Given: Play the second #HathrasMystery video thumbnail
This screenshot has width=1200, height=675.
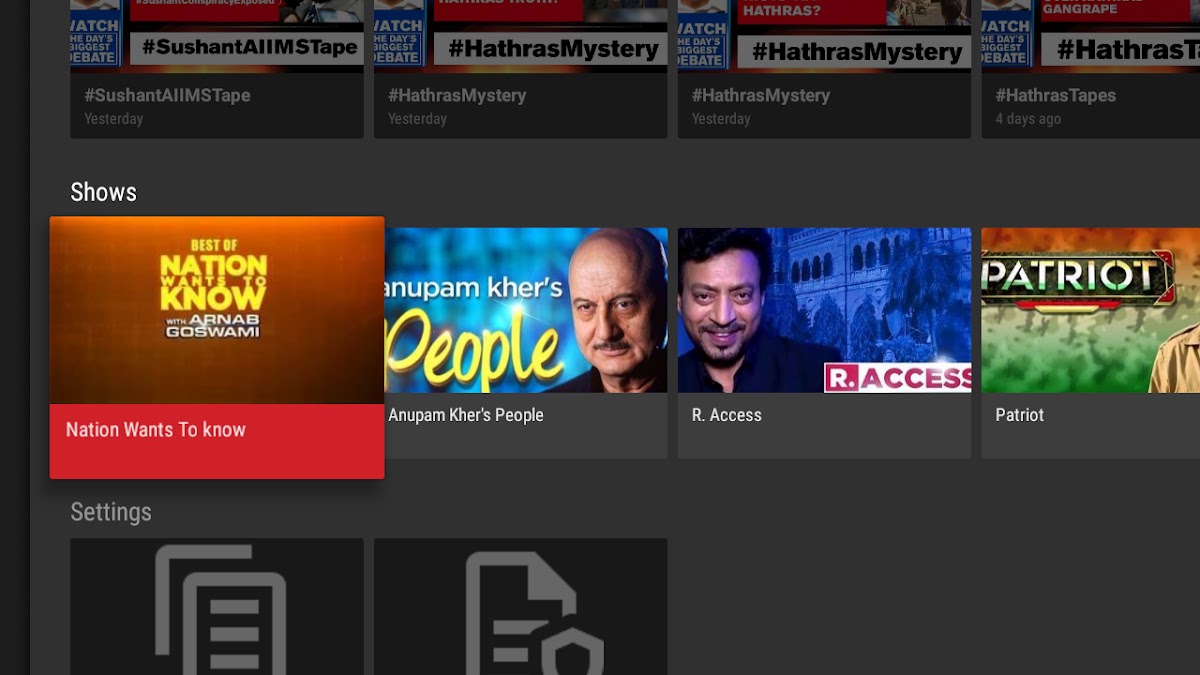Looking at the screenshot, I should [x=824, y=35].
